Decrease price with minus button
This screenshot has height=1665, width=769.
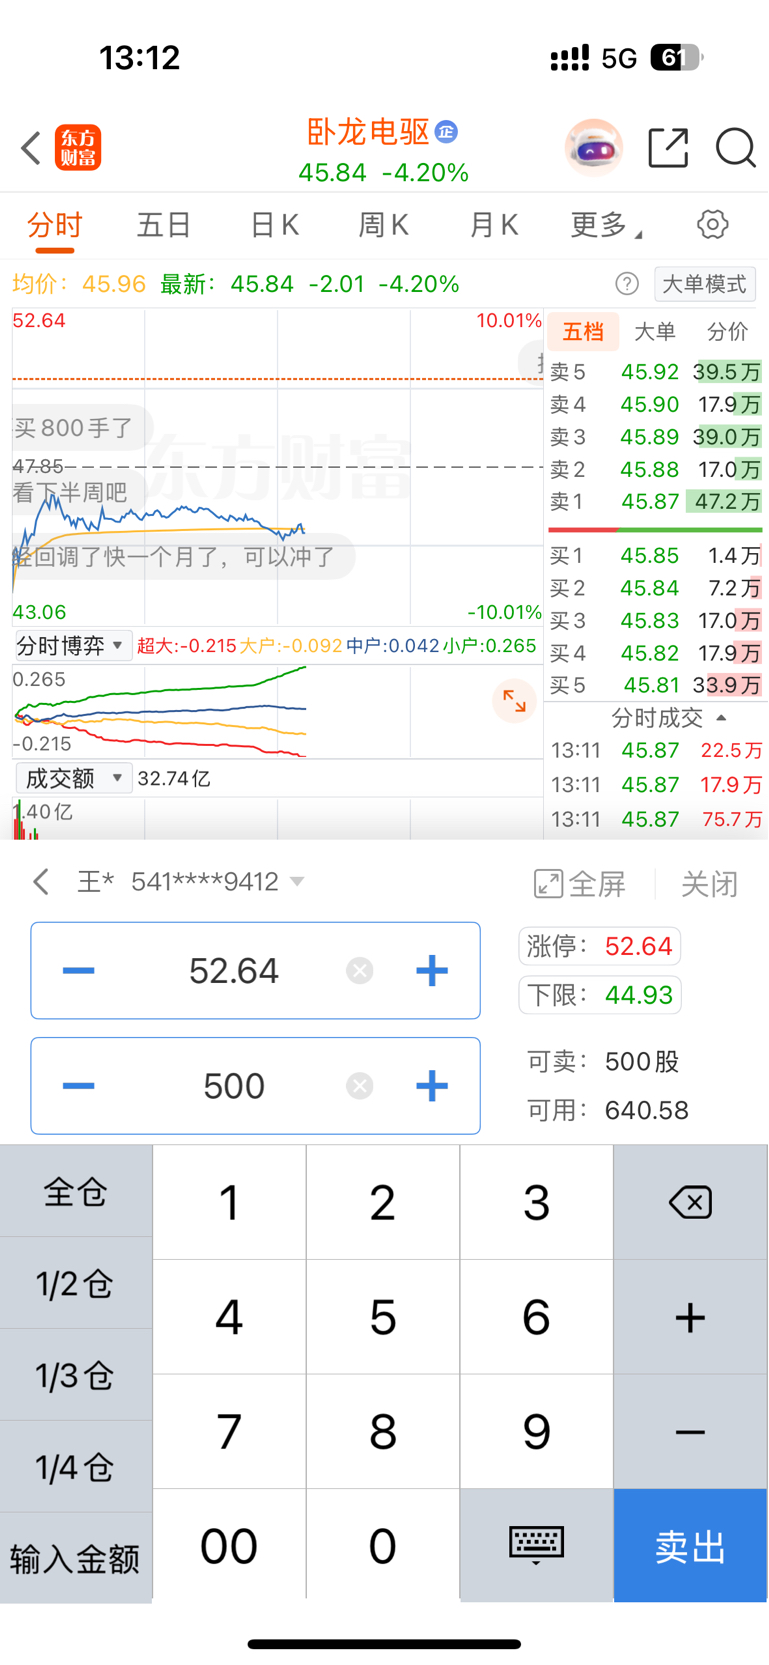pos(78,970)
